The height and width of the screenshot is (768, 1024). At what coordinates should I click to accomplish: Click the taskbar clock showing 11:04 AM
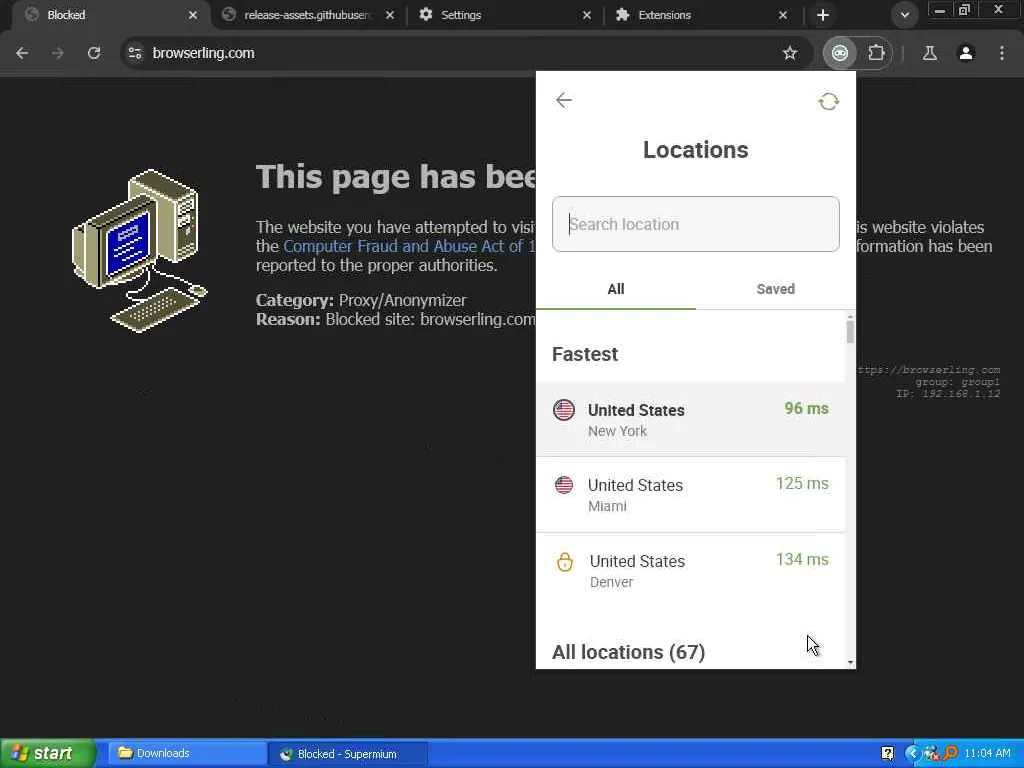tap(987, 754)
